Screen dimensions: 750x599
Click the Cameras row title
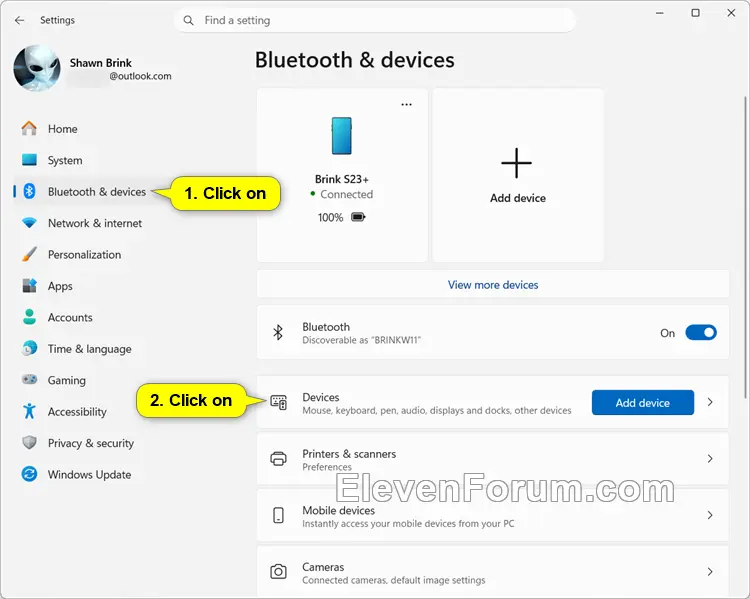[x=323, y=566]
